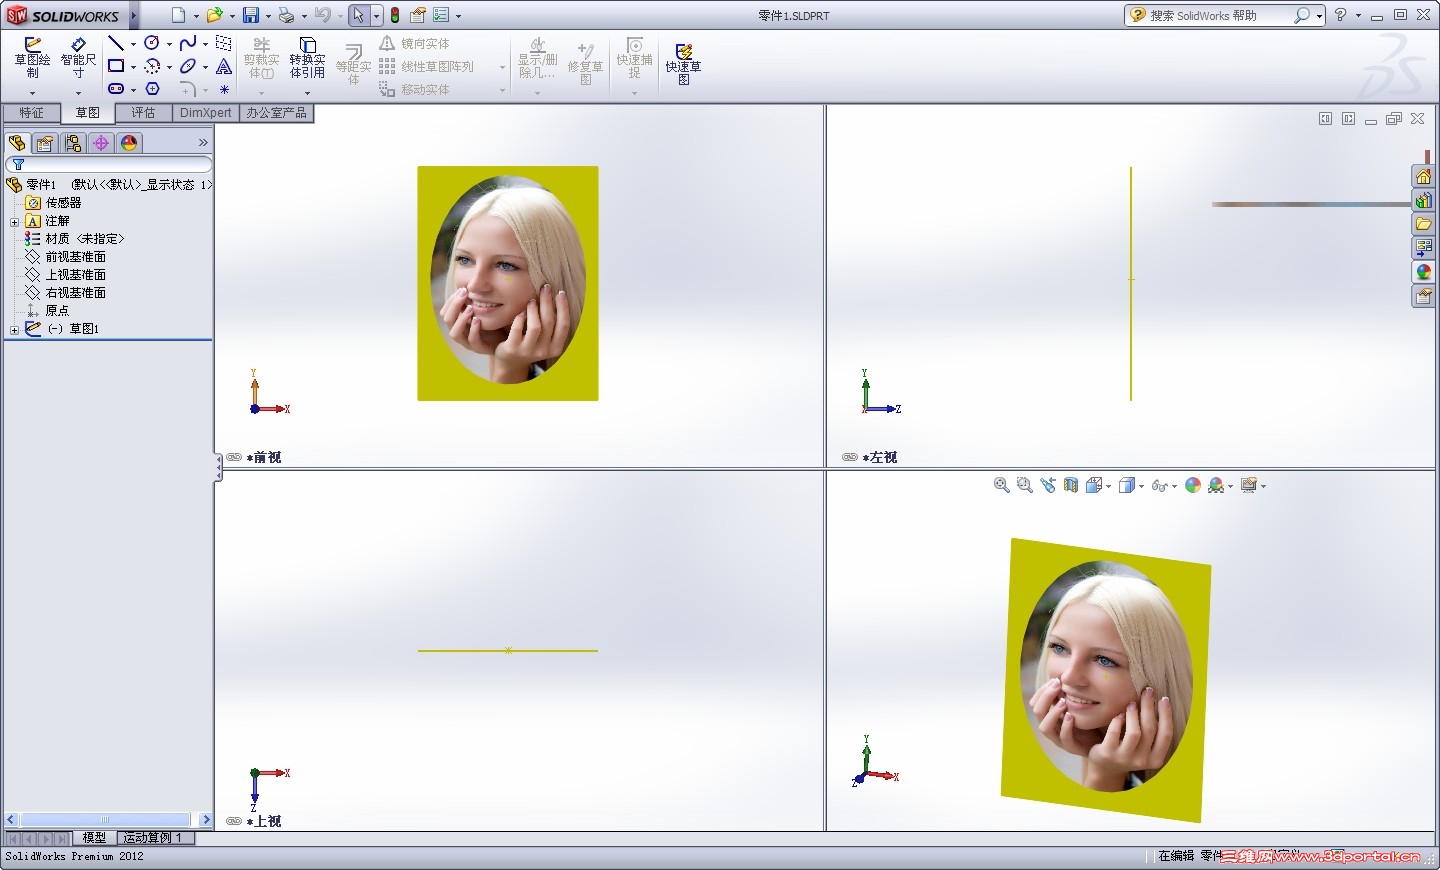Click the Section View icon
1440x870 pixels.
pos(1071,485)
